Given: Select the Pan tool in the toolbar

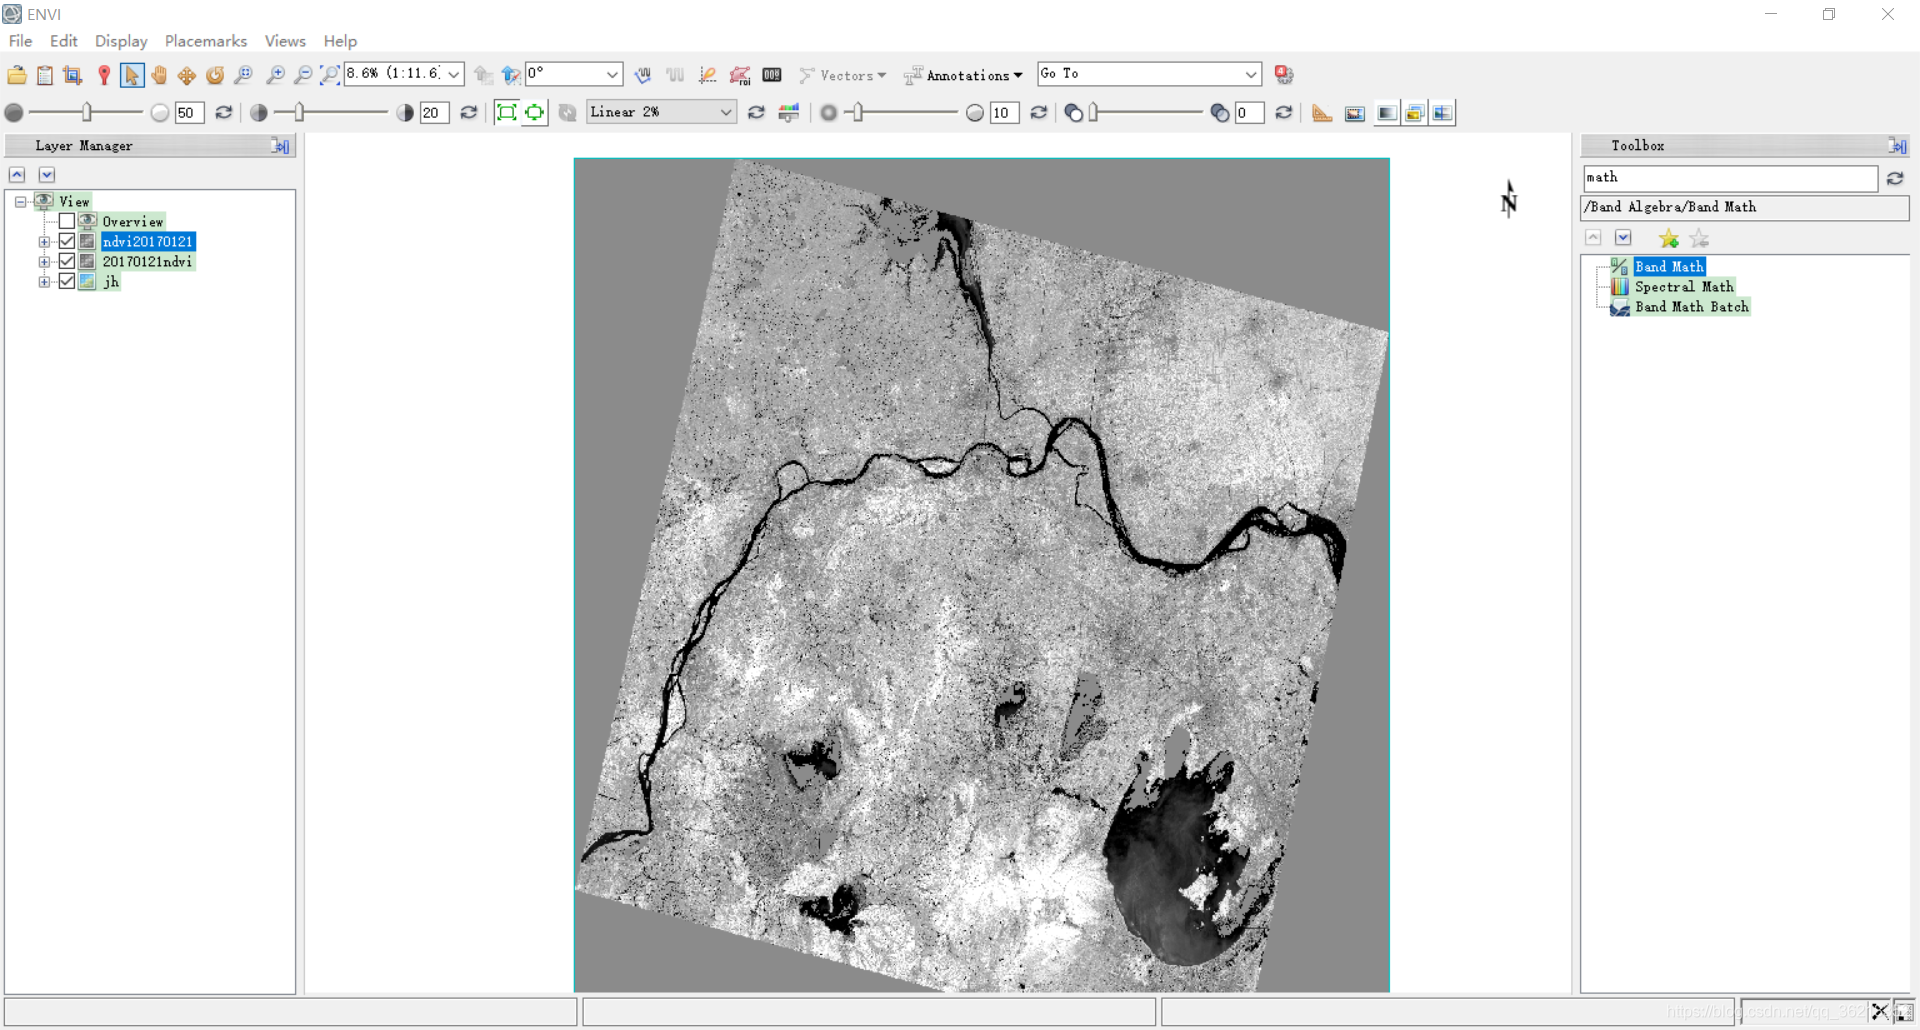Looking at the screenshot, I should 160,75.
